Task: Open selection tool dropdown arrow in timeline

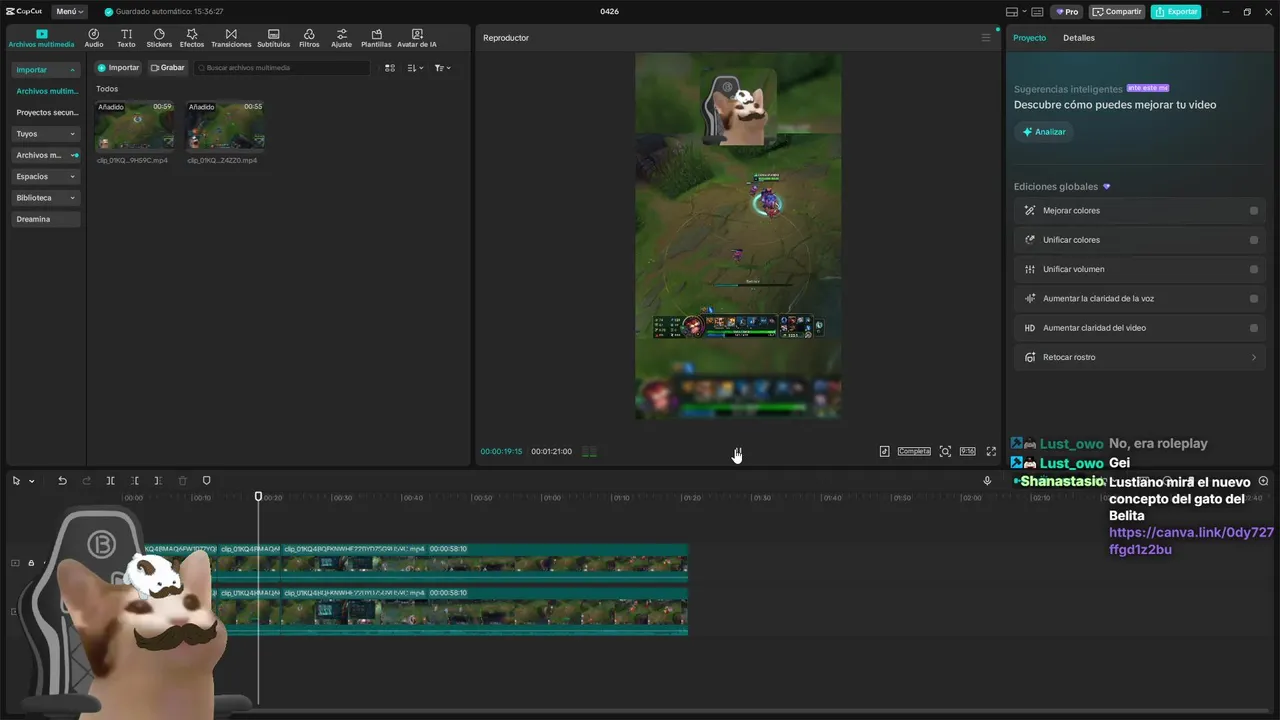Action: tap(32, 481)
